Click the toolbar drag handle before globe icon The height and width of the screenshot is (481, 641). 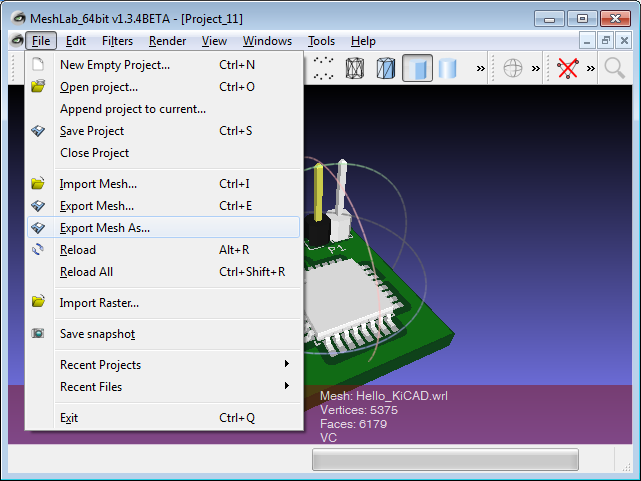click(493, 68)
